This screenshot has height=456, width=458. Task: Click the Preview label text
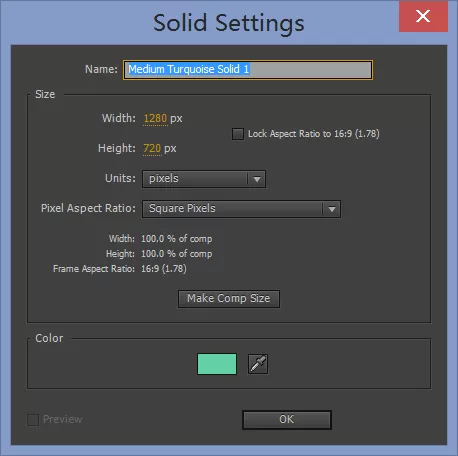coord(63,419)
